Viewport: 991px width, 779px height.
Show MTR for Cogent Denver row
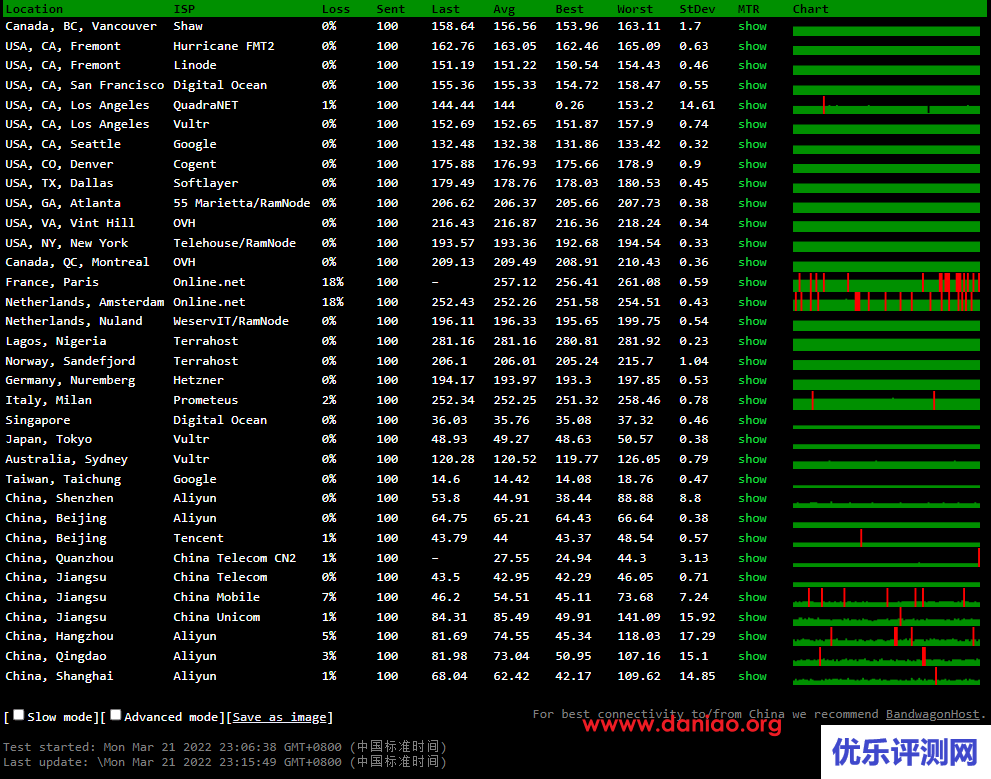[752, 164]
